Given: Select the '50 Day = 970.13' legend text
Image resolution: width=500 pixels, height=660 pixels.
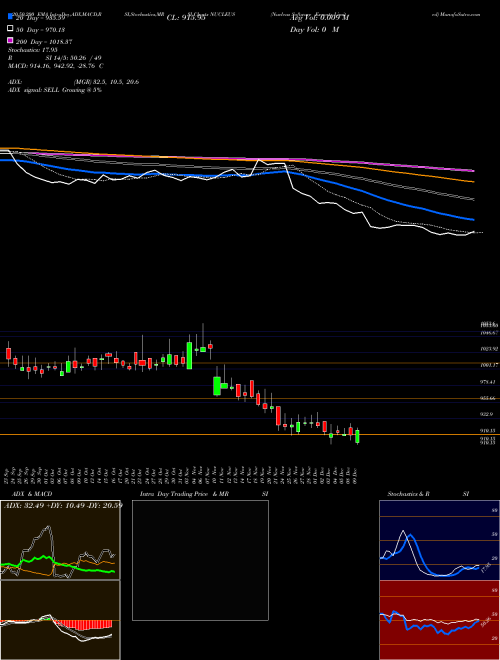Looking at the screenshot, I should (41, 30).
